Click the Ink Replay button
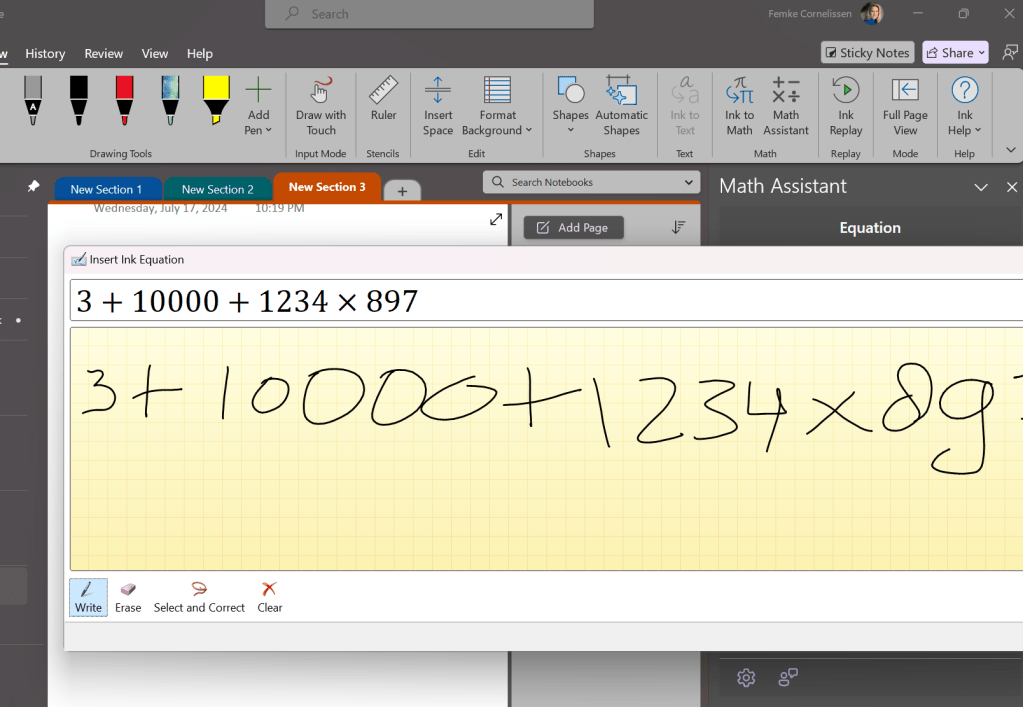Viewport: 1023px width, 707px height. [845, 106]
